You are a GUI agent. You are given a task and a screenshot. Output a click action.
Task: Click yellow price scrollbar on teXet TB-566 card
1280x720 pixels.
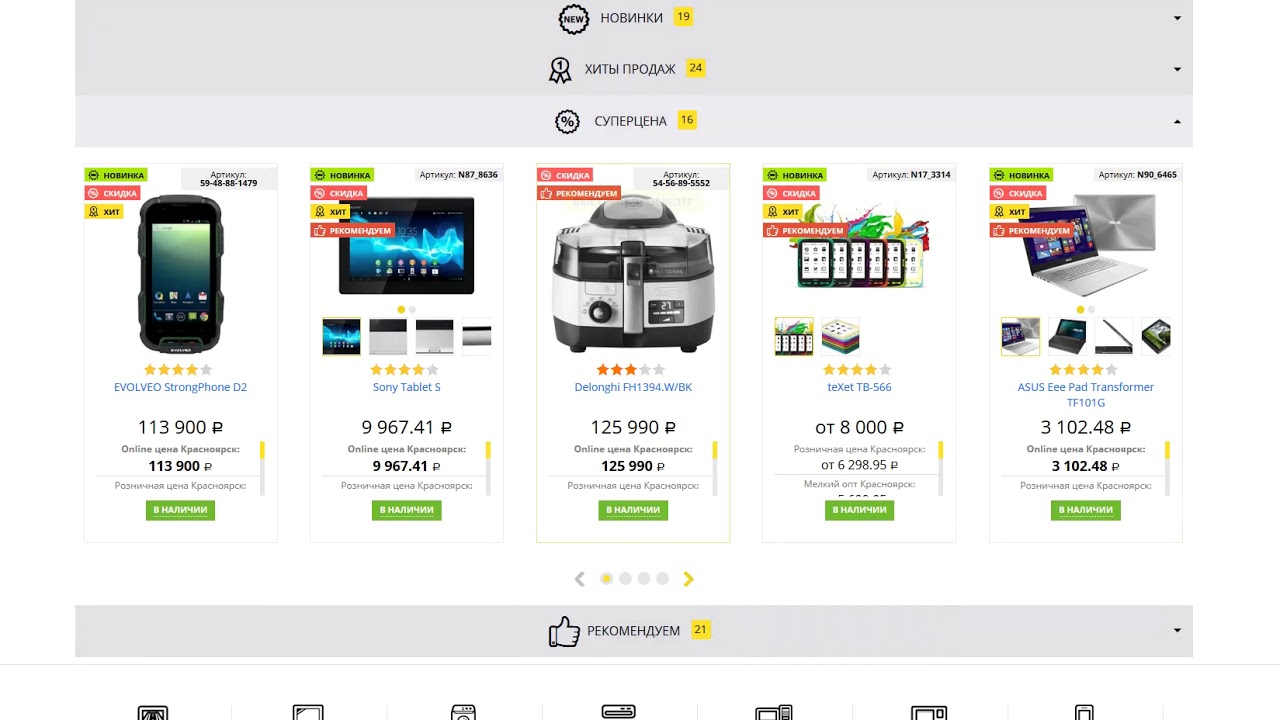[x=941, y=451]
